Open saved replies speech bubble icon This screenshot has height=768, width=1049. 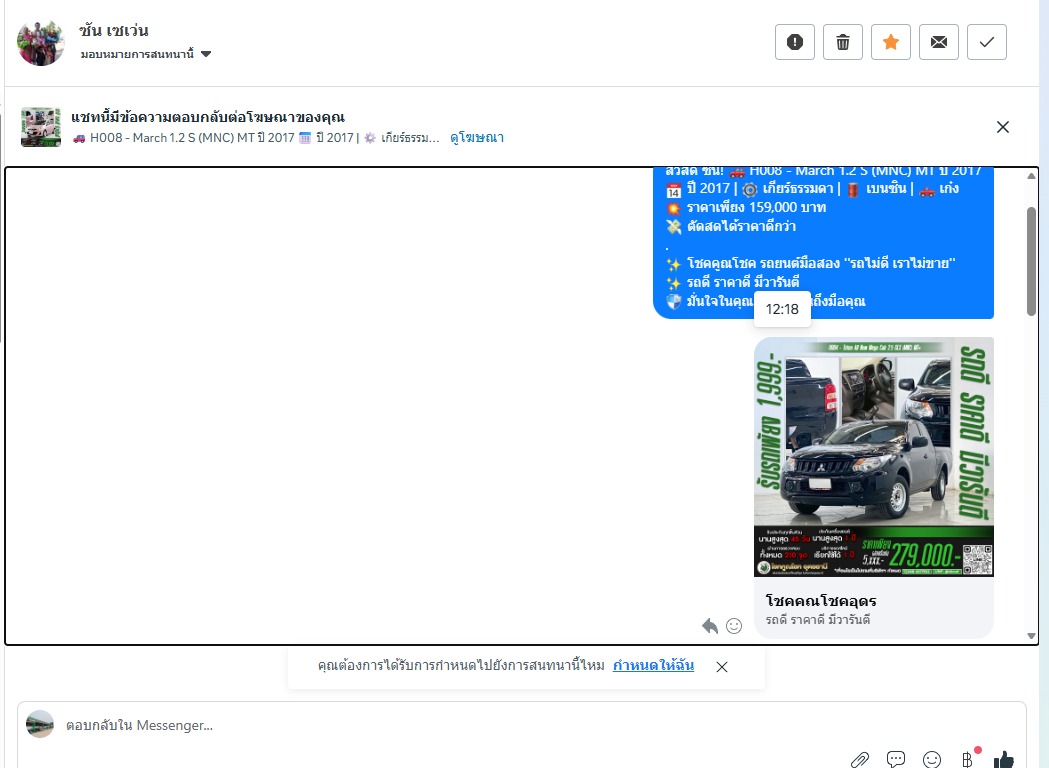point(896,759)
